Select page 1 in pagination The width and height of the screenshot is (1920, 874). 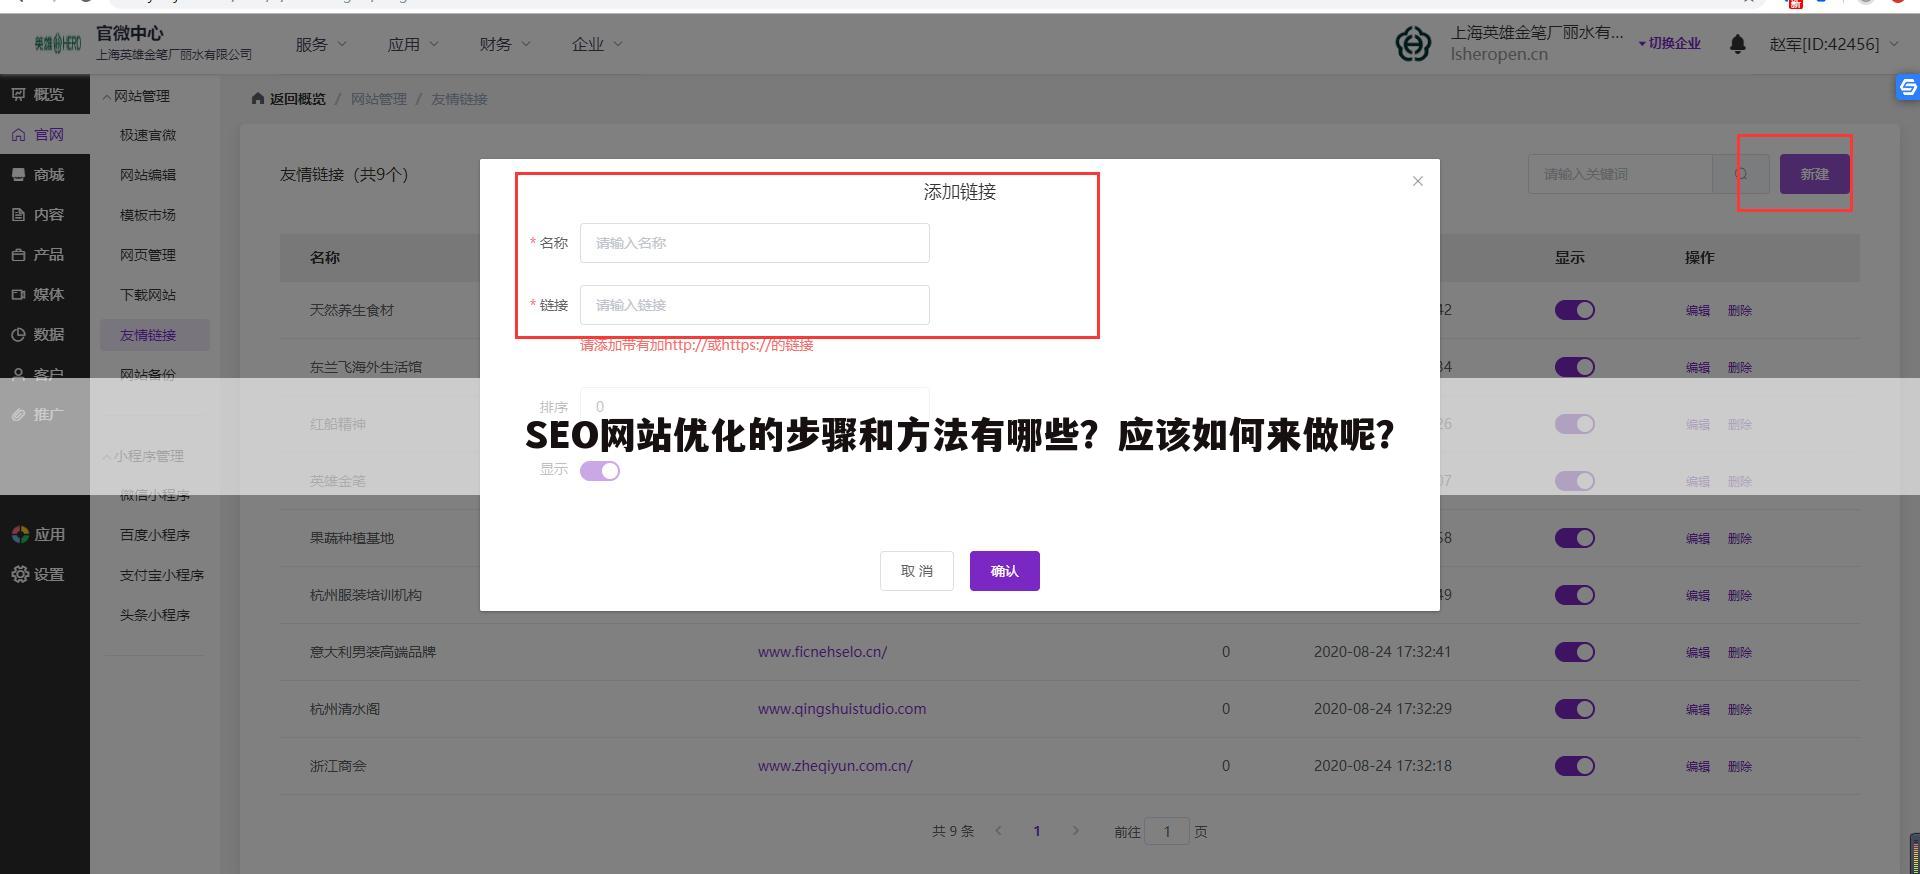[x=1037, y=831]
